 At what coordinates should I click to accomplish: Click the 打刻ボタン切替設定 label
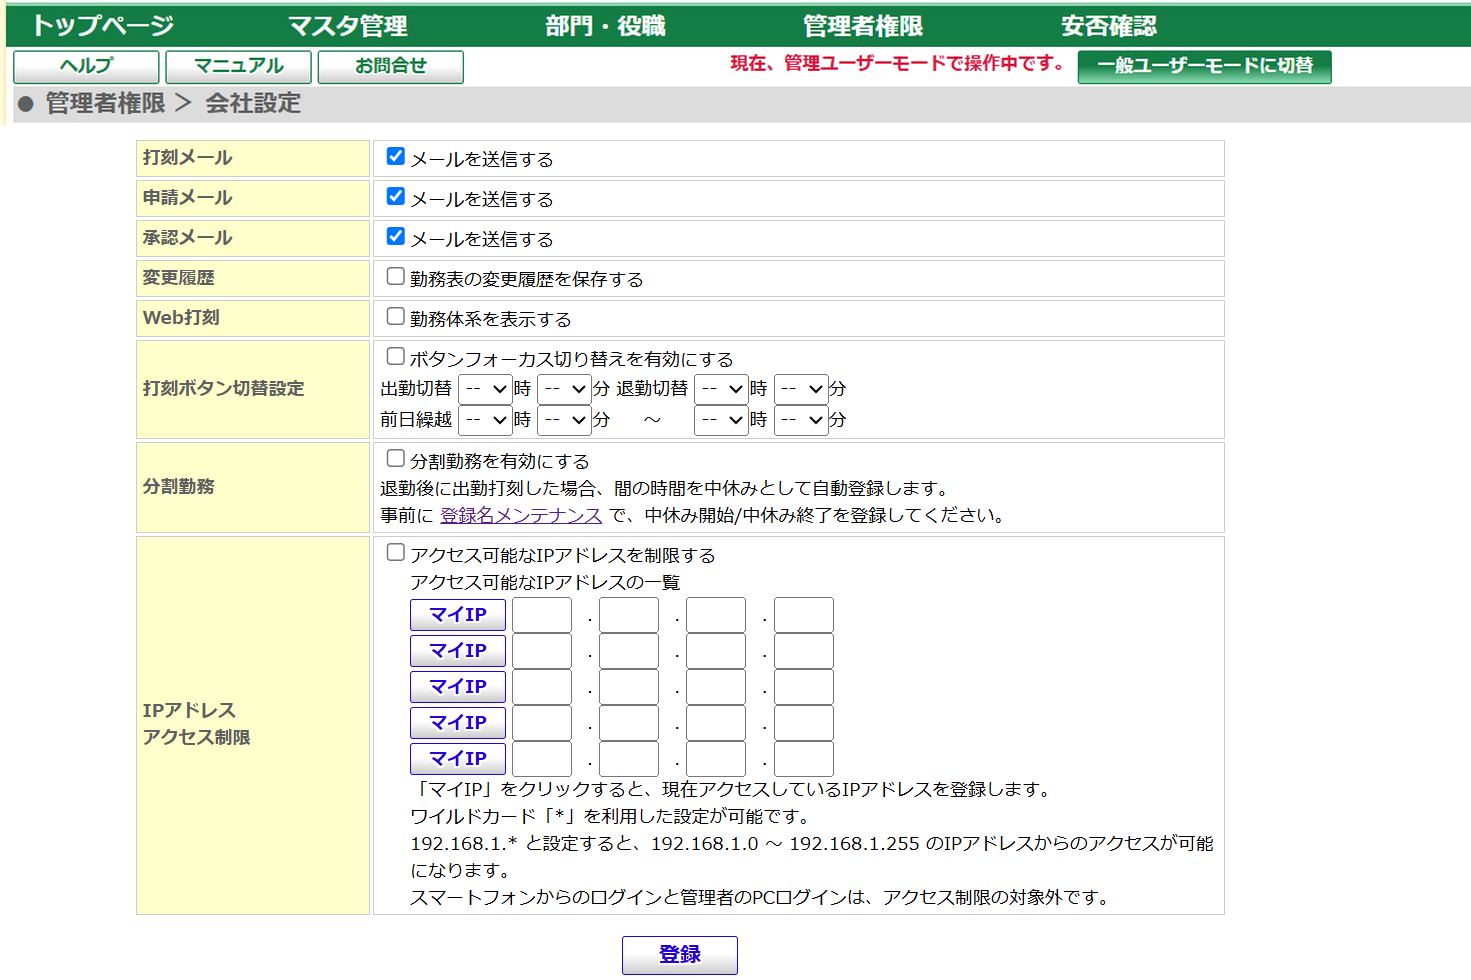pos(223,388)
